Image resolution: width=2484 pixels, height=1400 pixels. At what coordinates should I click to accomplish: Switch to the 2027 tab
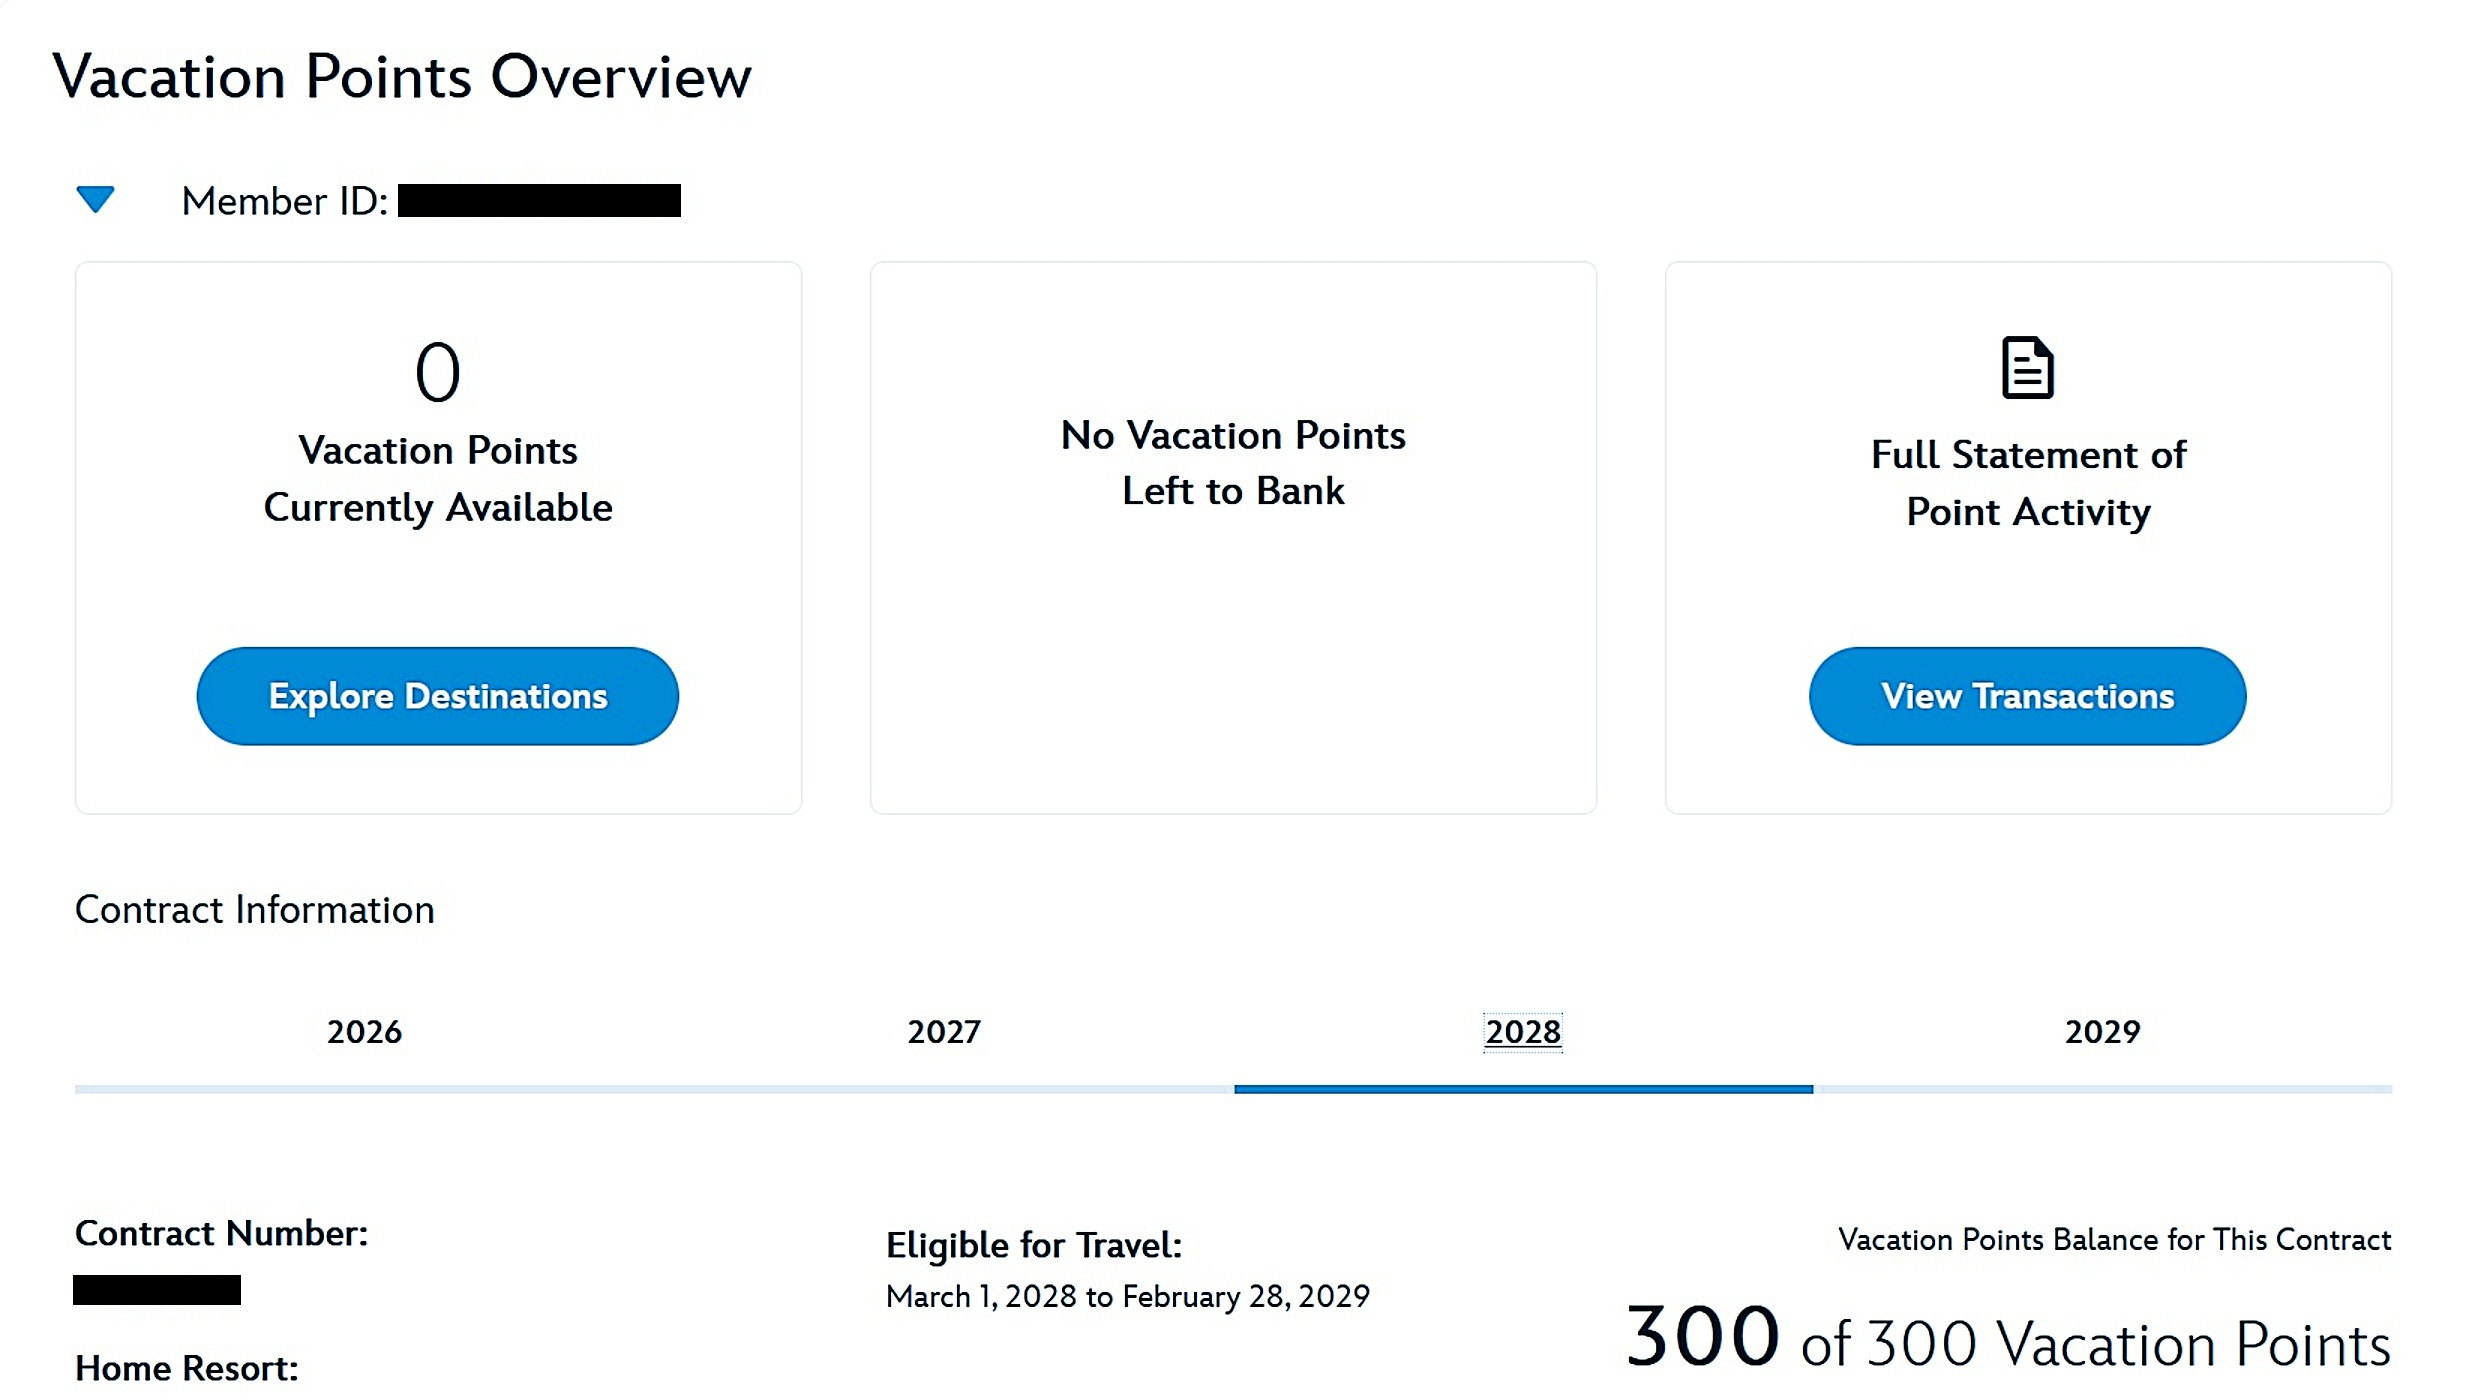tap(944, 1031)
